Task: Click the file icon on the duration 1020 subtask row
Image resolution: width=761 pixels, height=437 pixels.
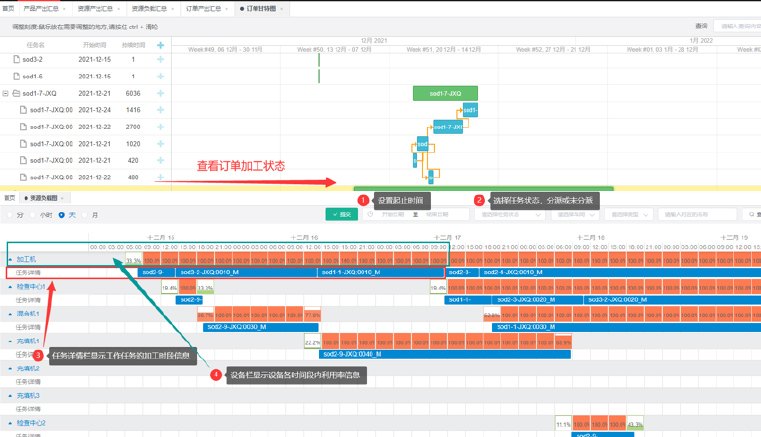Action: tap(23, 144)
